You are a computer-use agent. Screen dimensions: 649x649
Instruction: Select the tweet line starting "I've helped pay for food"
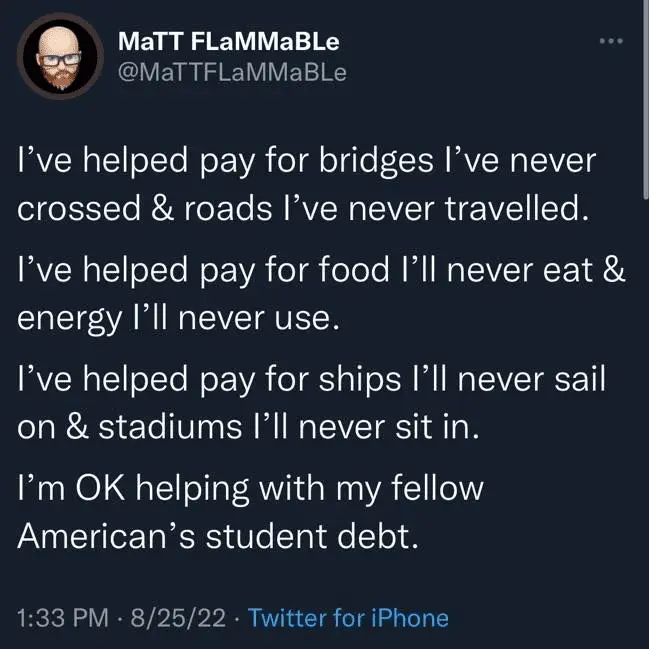[x=320, y=271]
